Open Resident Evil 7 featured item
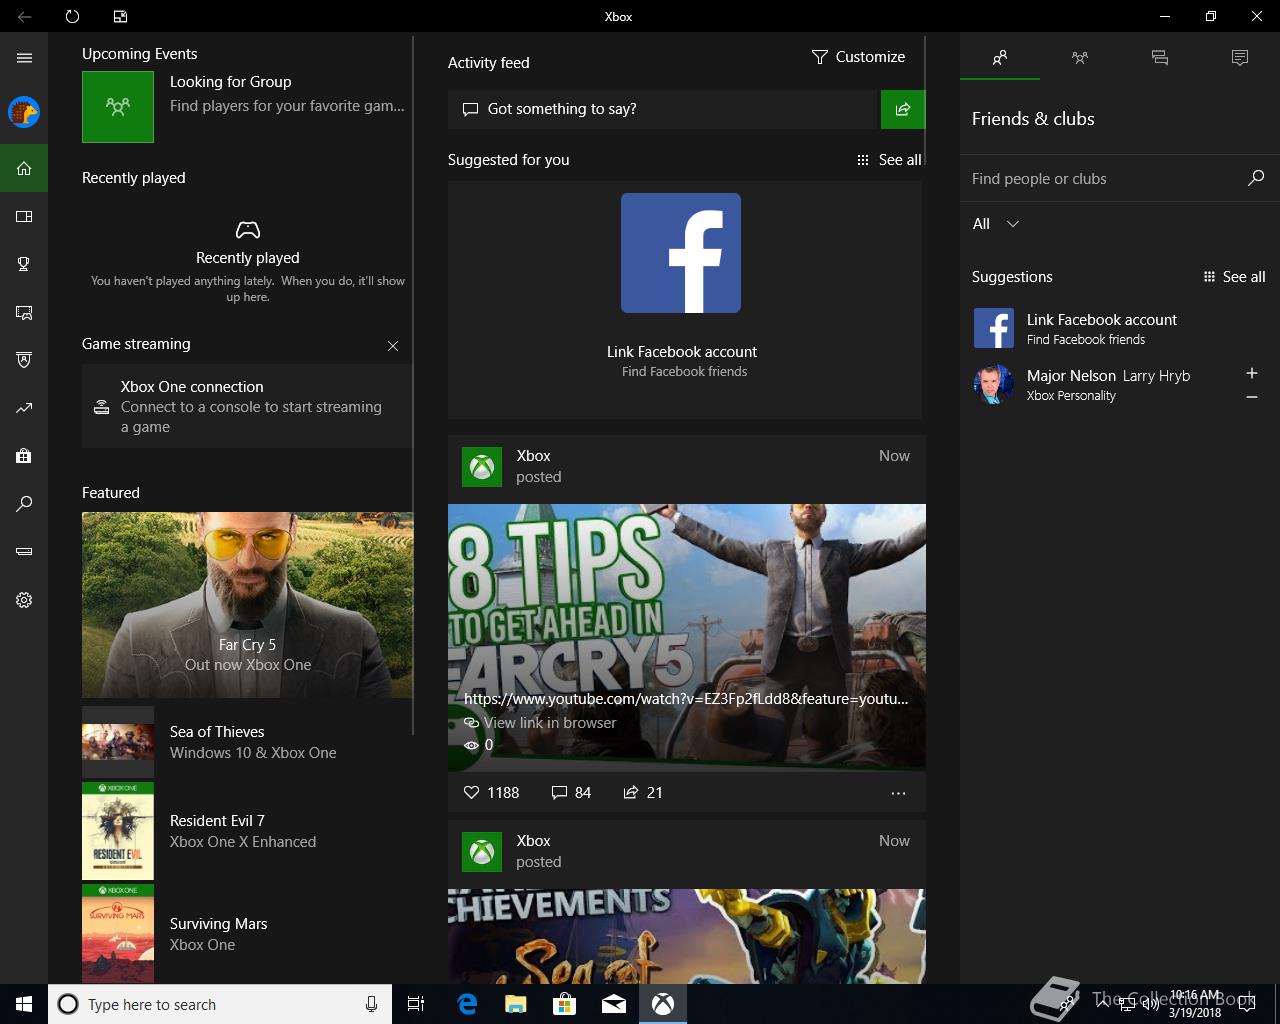Screen dimensions: 1280x1024 (x=246, y=831)
